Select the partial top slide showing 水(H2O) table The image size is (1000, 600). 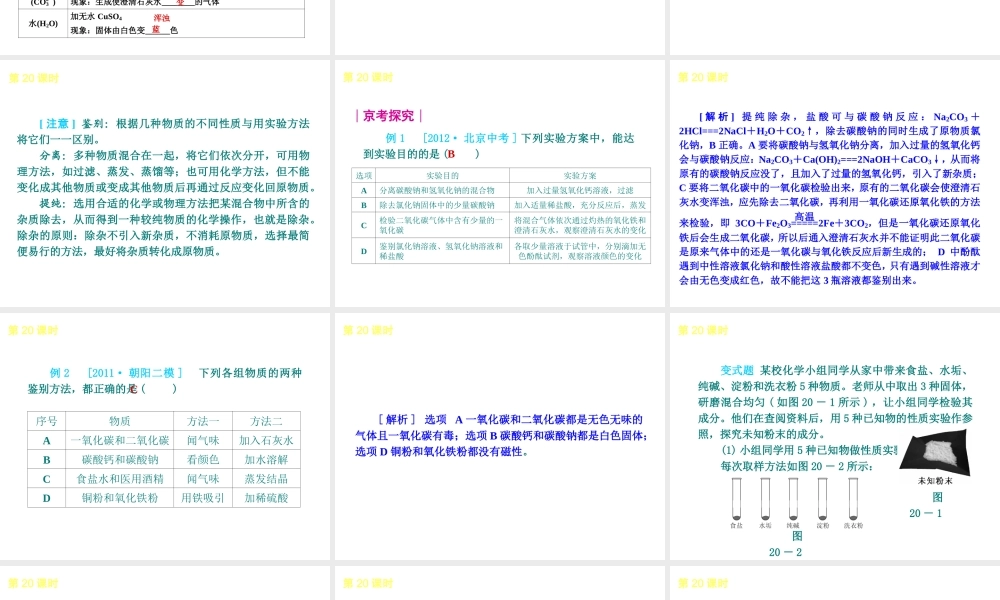point(165,27)
